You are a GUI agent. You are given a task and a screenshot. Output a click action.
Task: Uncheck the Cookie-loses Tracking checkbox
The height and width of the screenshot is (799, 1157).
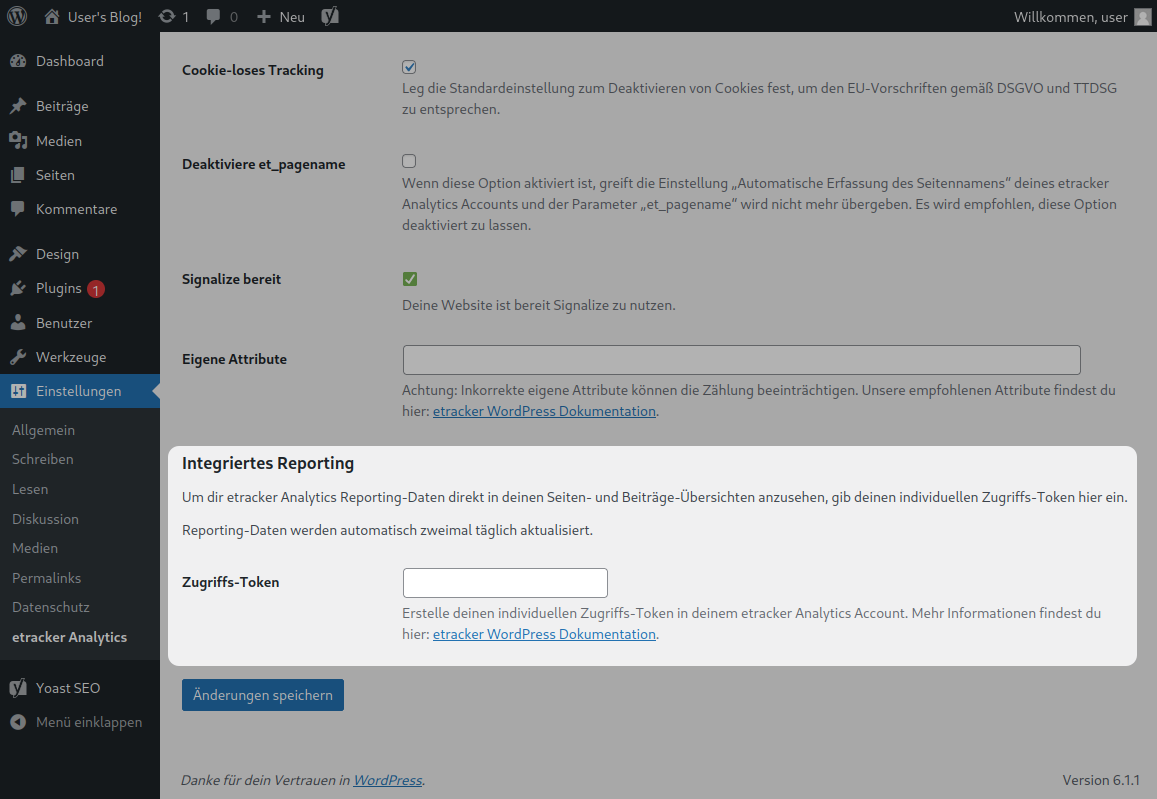click(409, 67)
